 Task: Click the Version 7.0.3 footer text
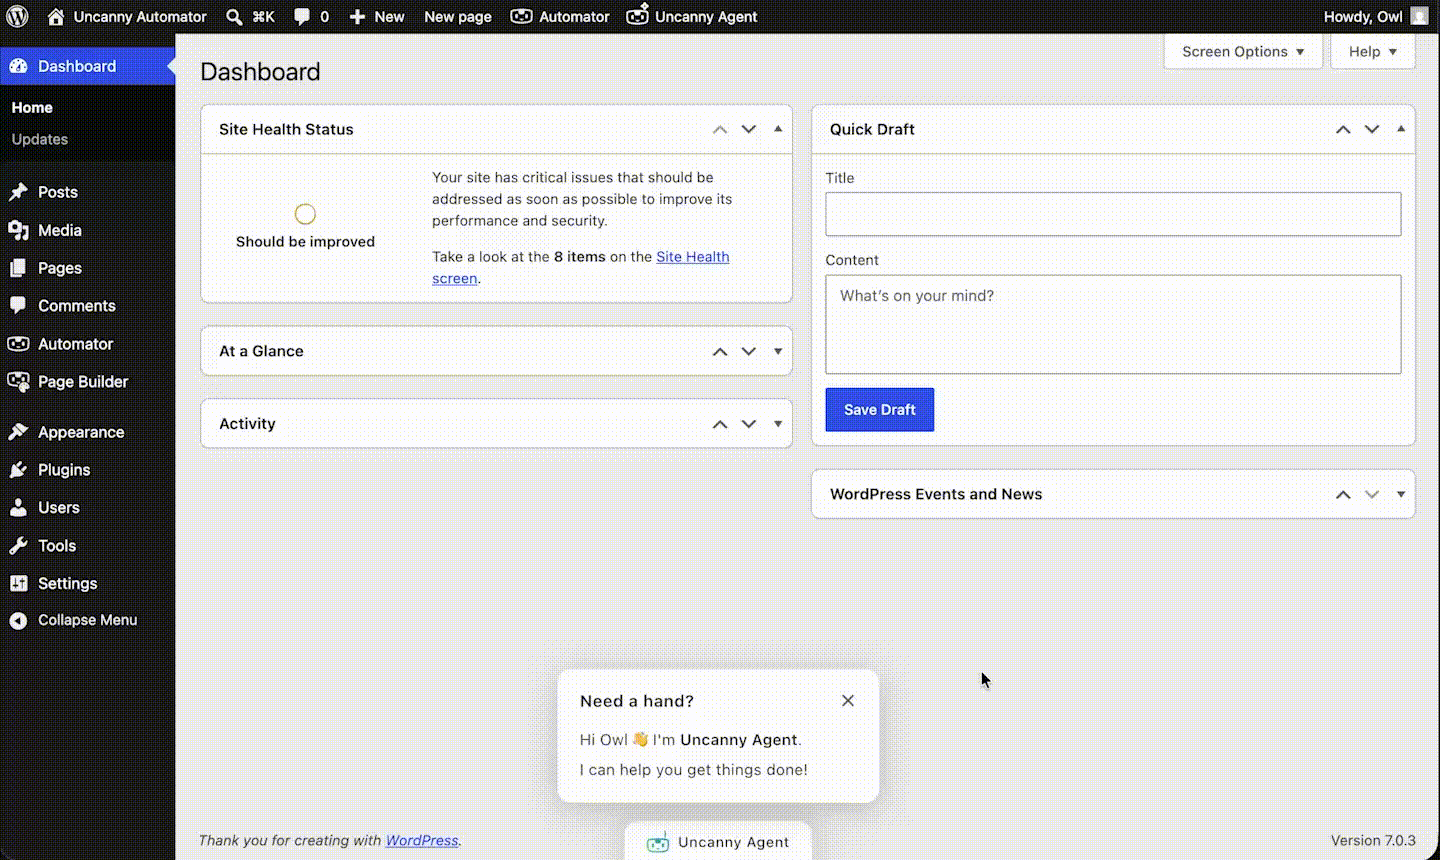coord(1373,840)
